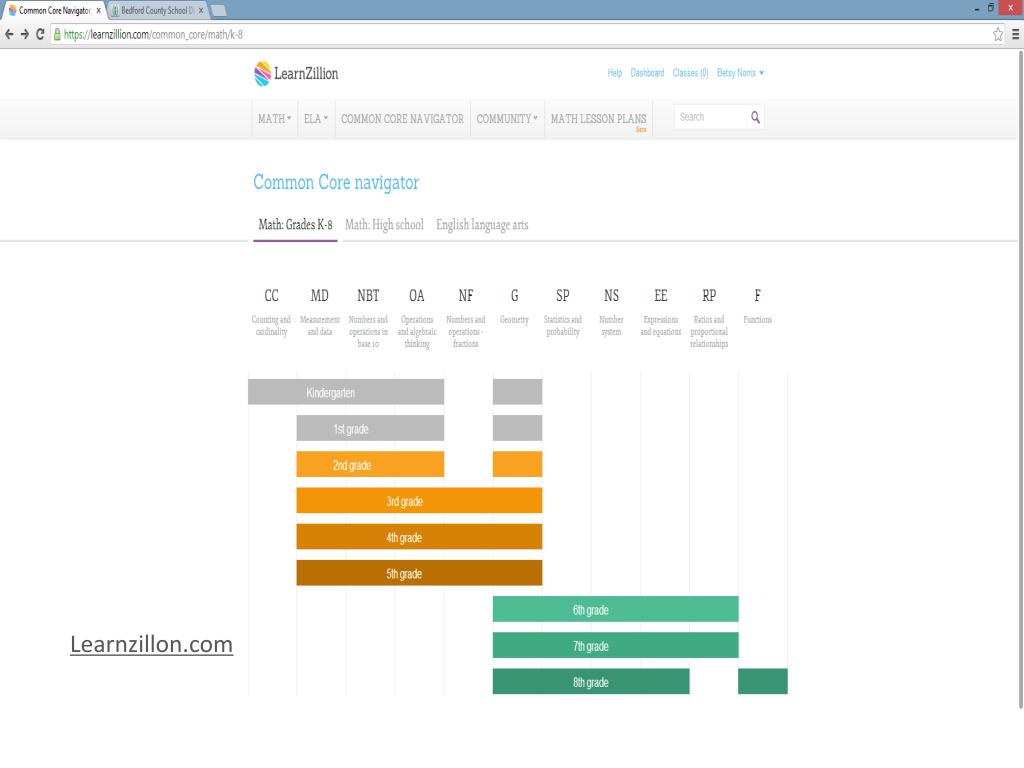This screenshot has height=768, width=1024.
Task: Open the 6th grade bar
Action: pos(616,609)
